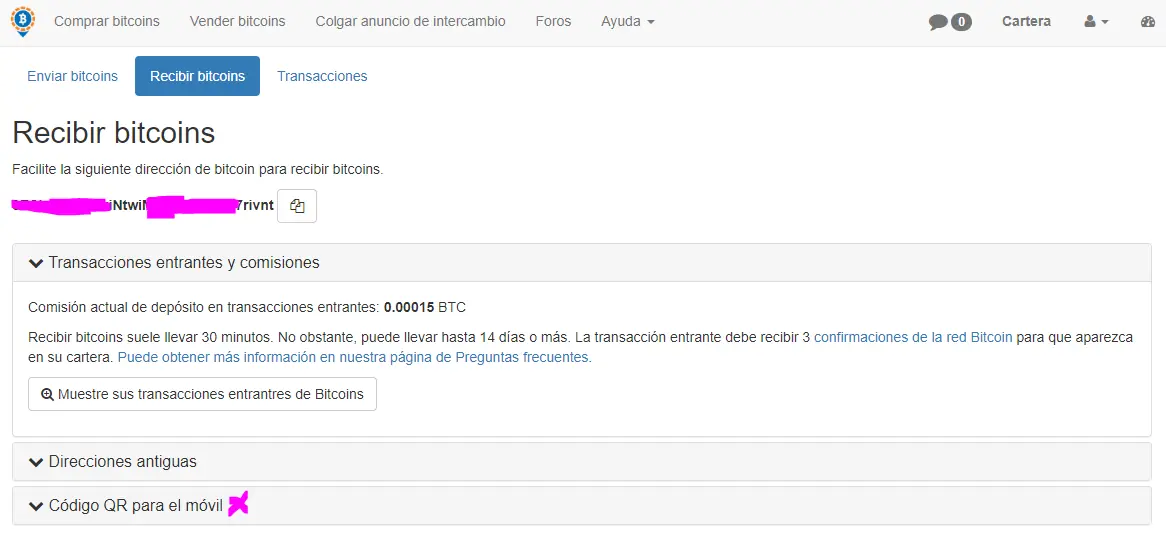
Task: Collapse Transacciones entrantes y comisiones section
Action: [x=582, y=262]
